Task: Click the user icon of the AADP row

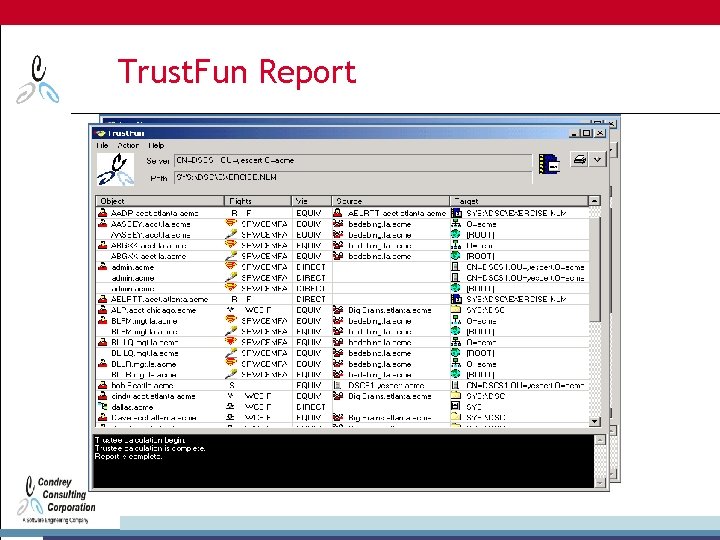Action: click(103, 213)
